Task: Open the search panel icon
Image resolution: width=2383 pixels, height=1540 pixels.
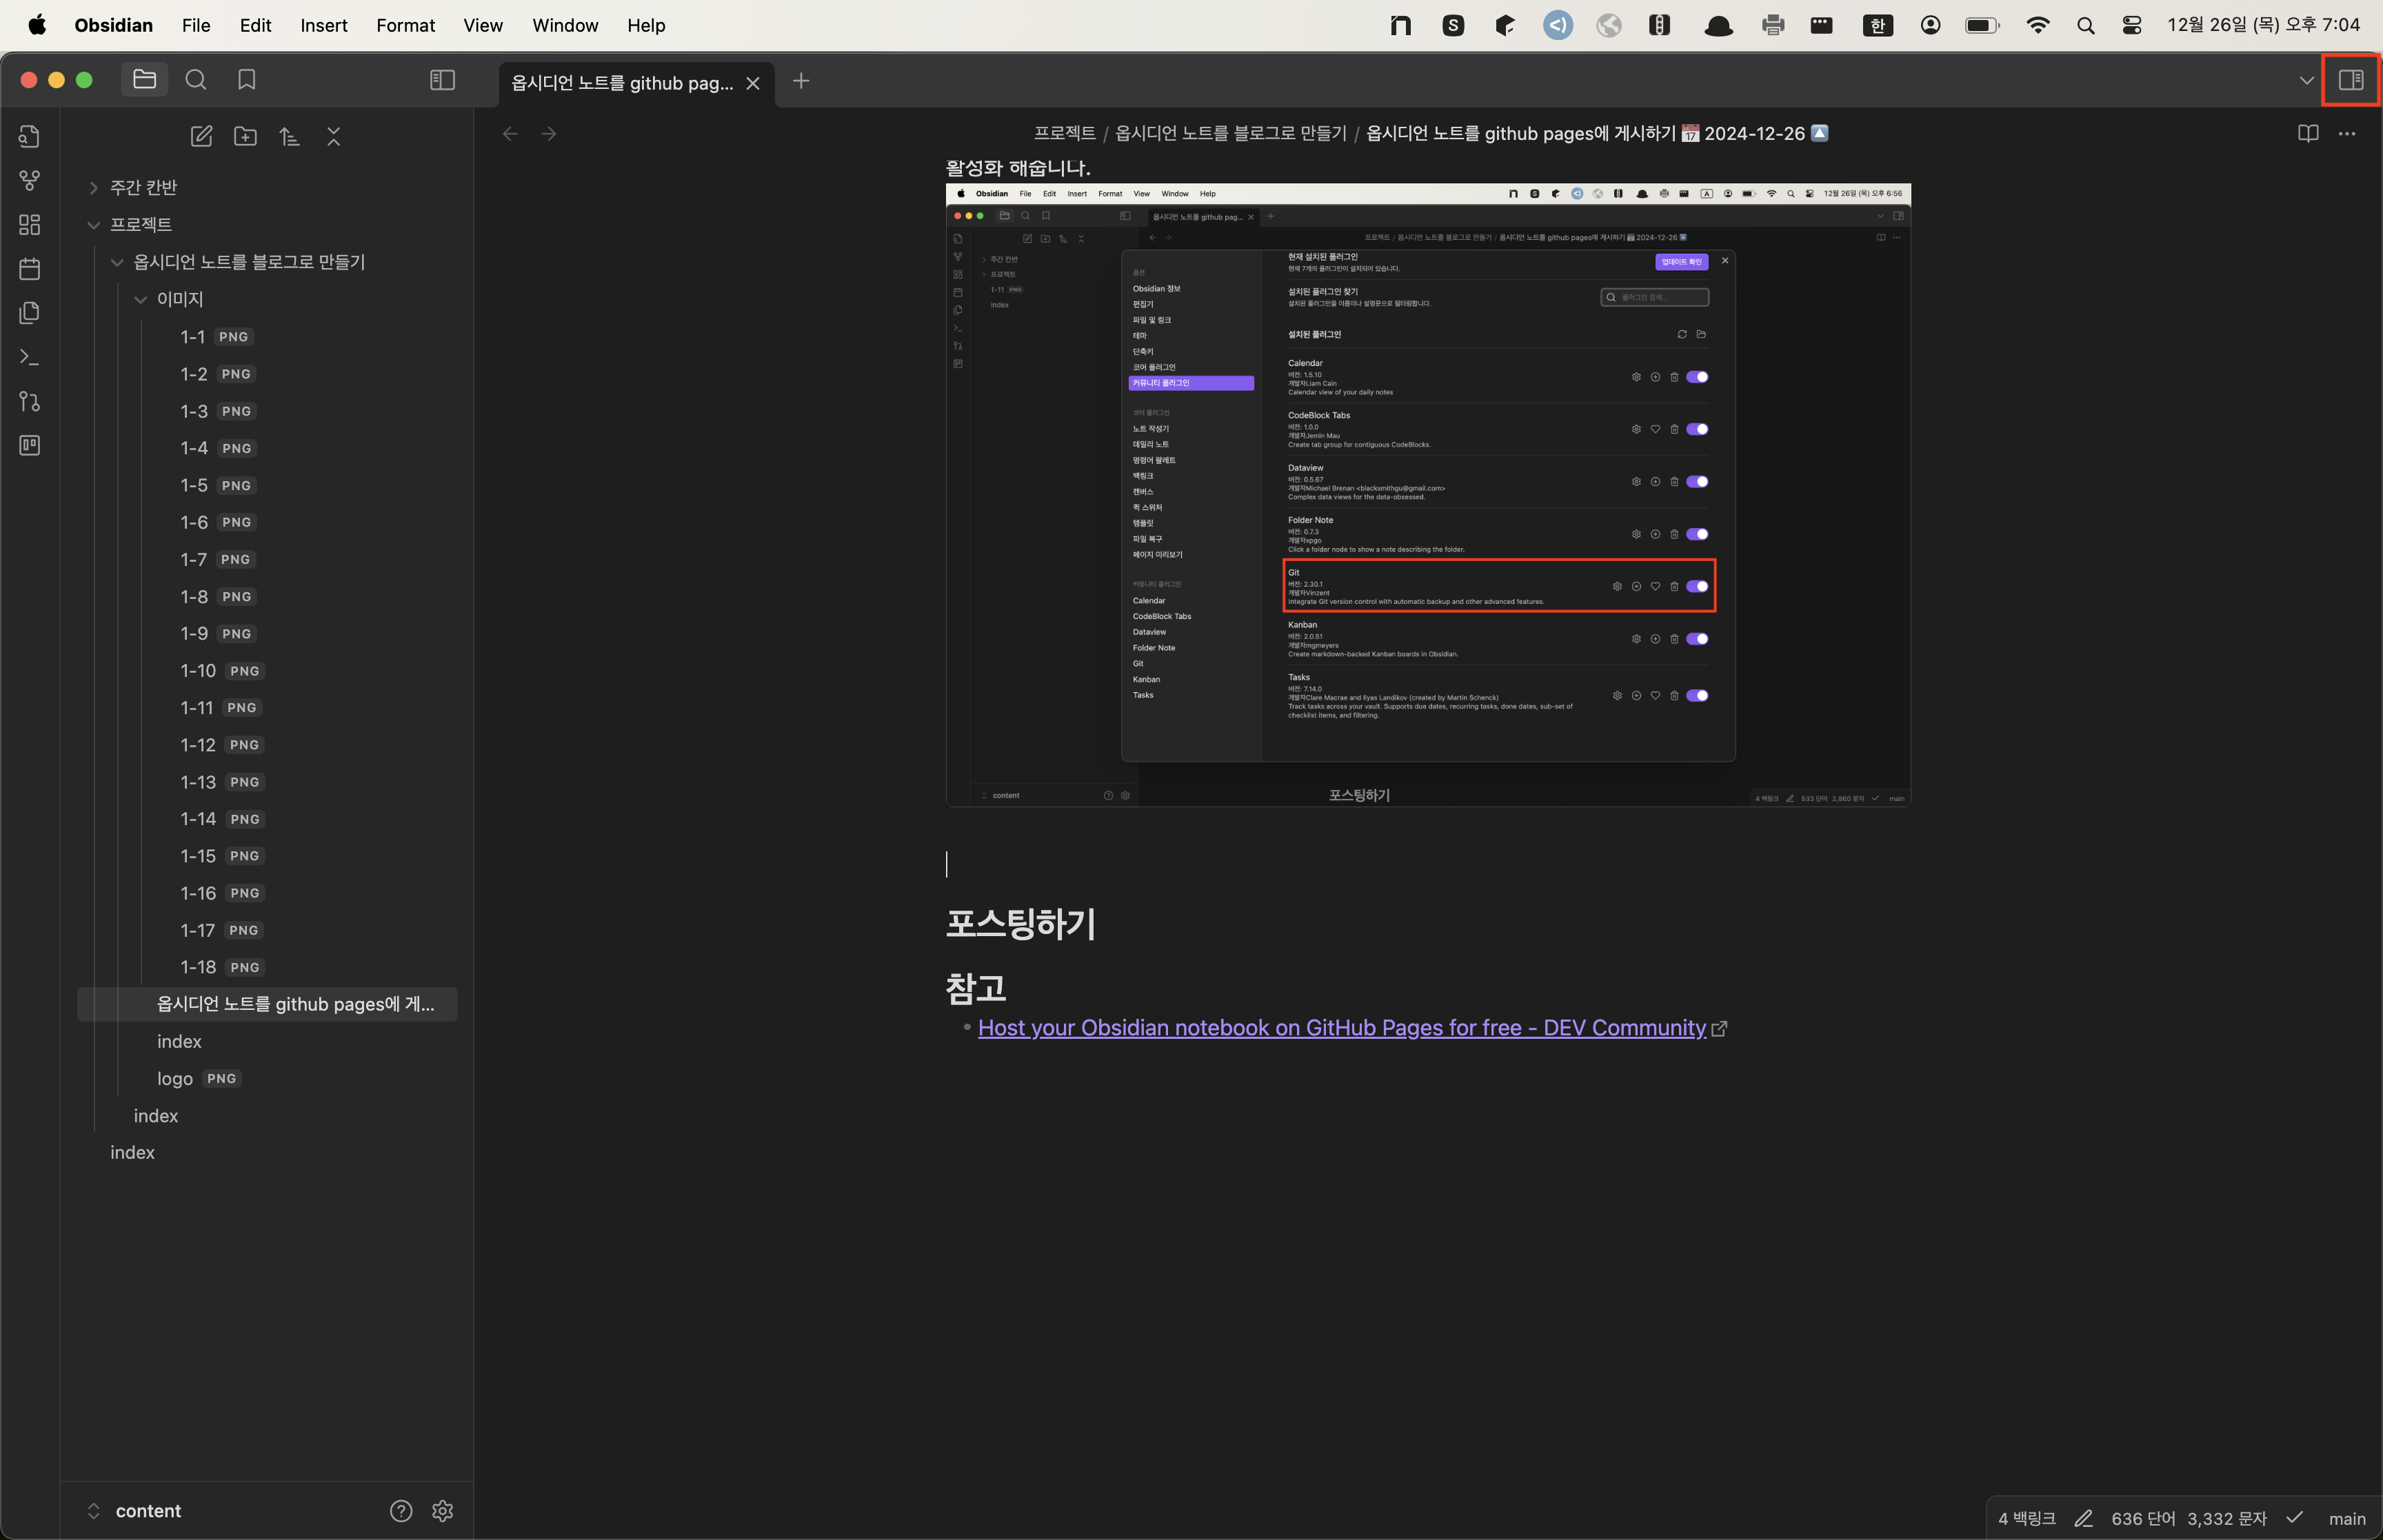Action: pyautogui.click(x=196, y=80)
